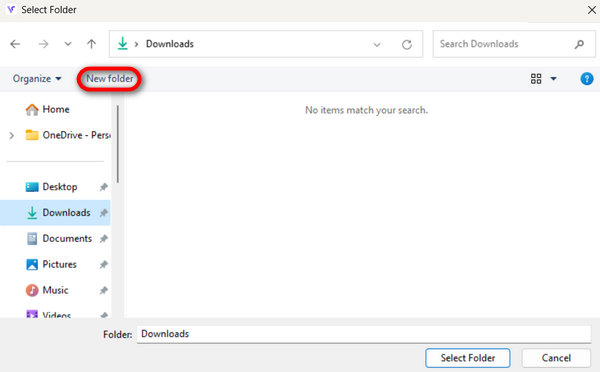This screenshot has height=372, width=600.
Task: Create a New folder
Action: click(109, 78)
